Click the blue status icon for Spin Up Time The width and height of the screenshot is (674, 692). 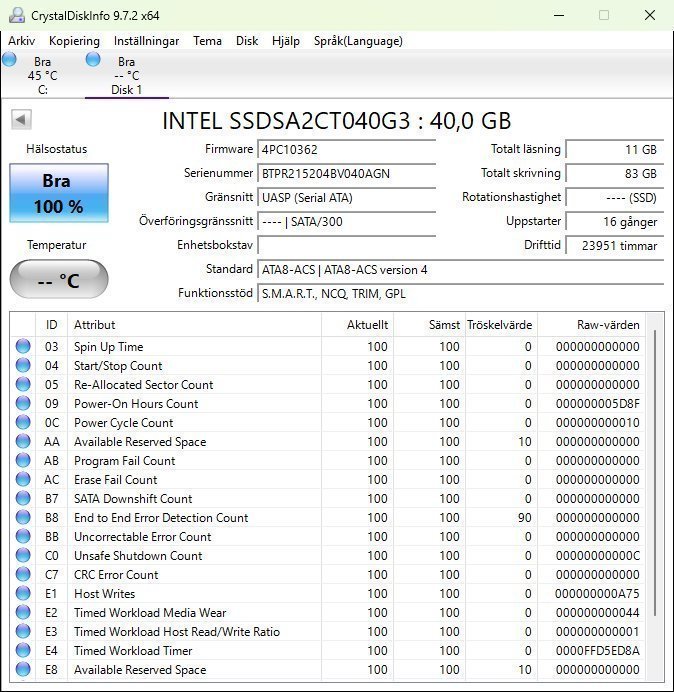point(23,347)
